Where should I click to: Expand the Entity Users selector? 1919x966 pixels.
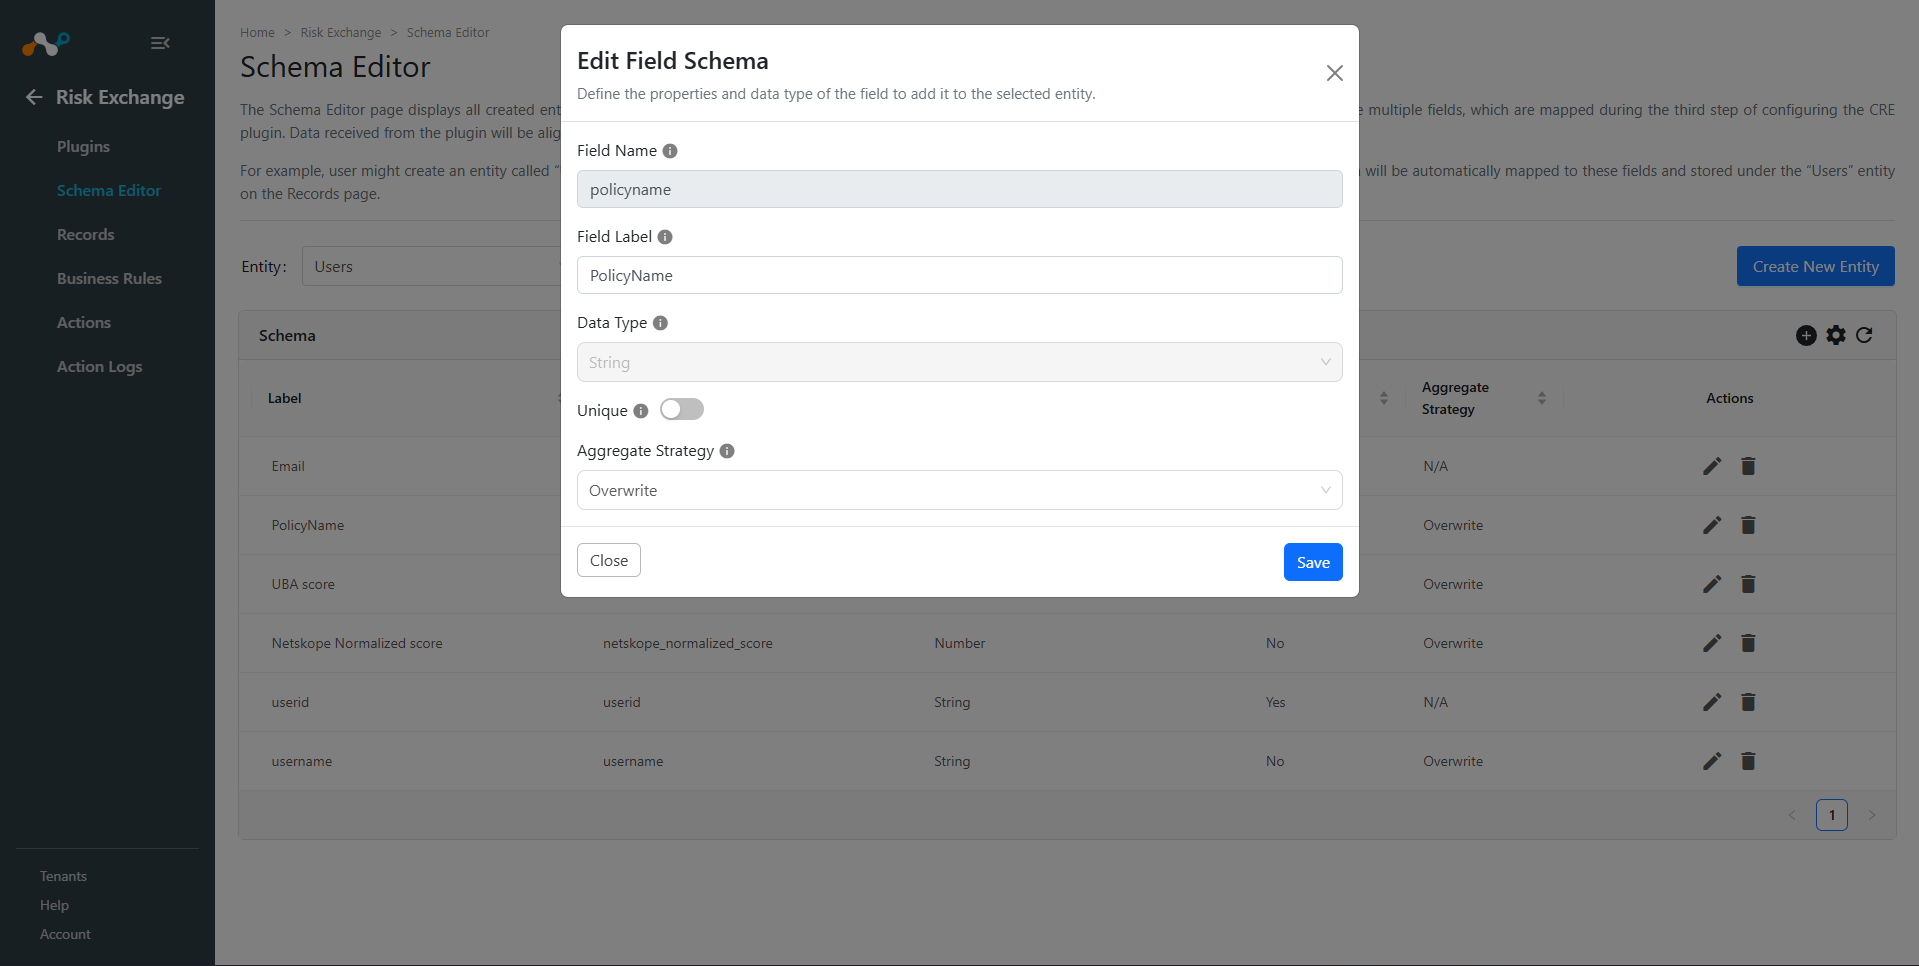coord(431,266)
